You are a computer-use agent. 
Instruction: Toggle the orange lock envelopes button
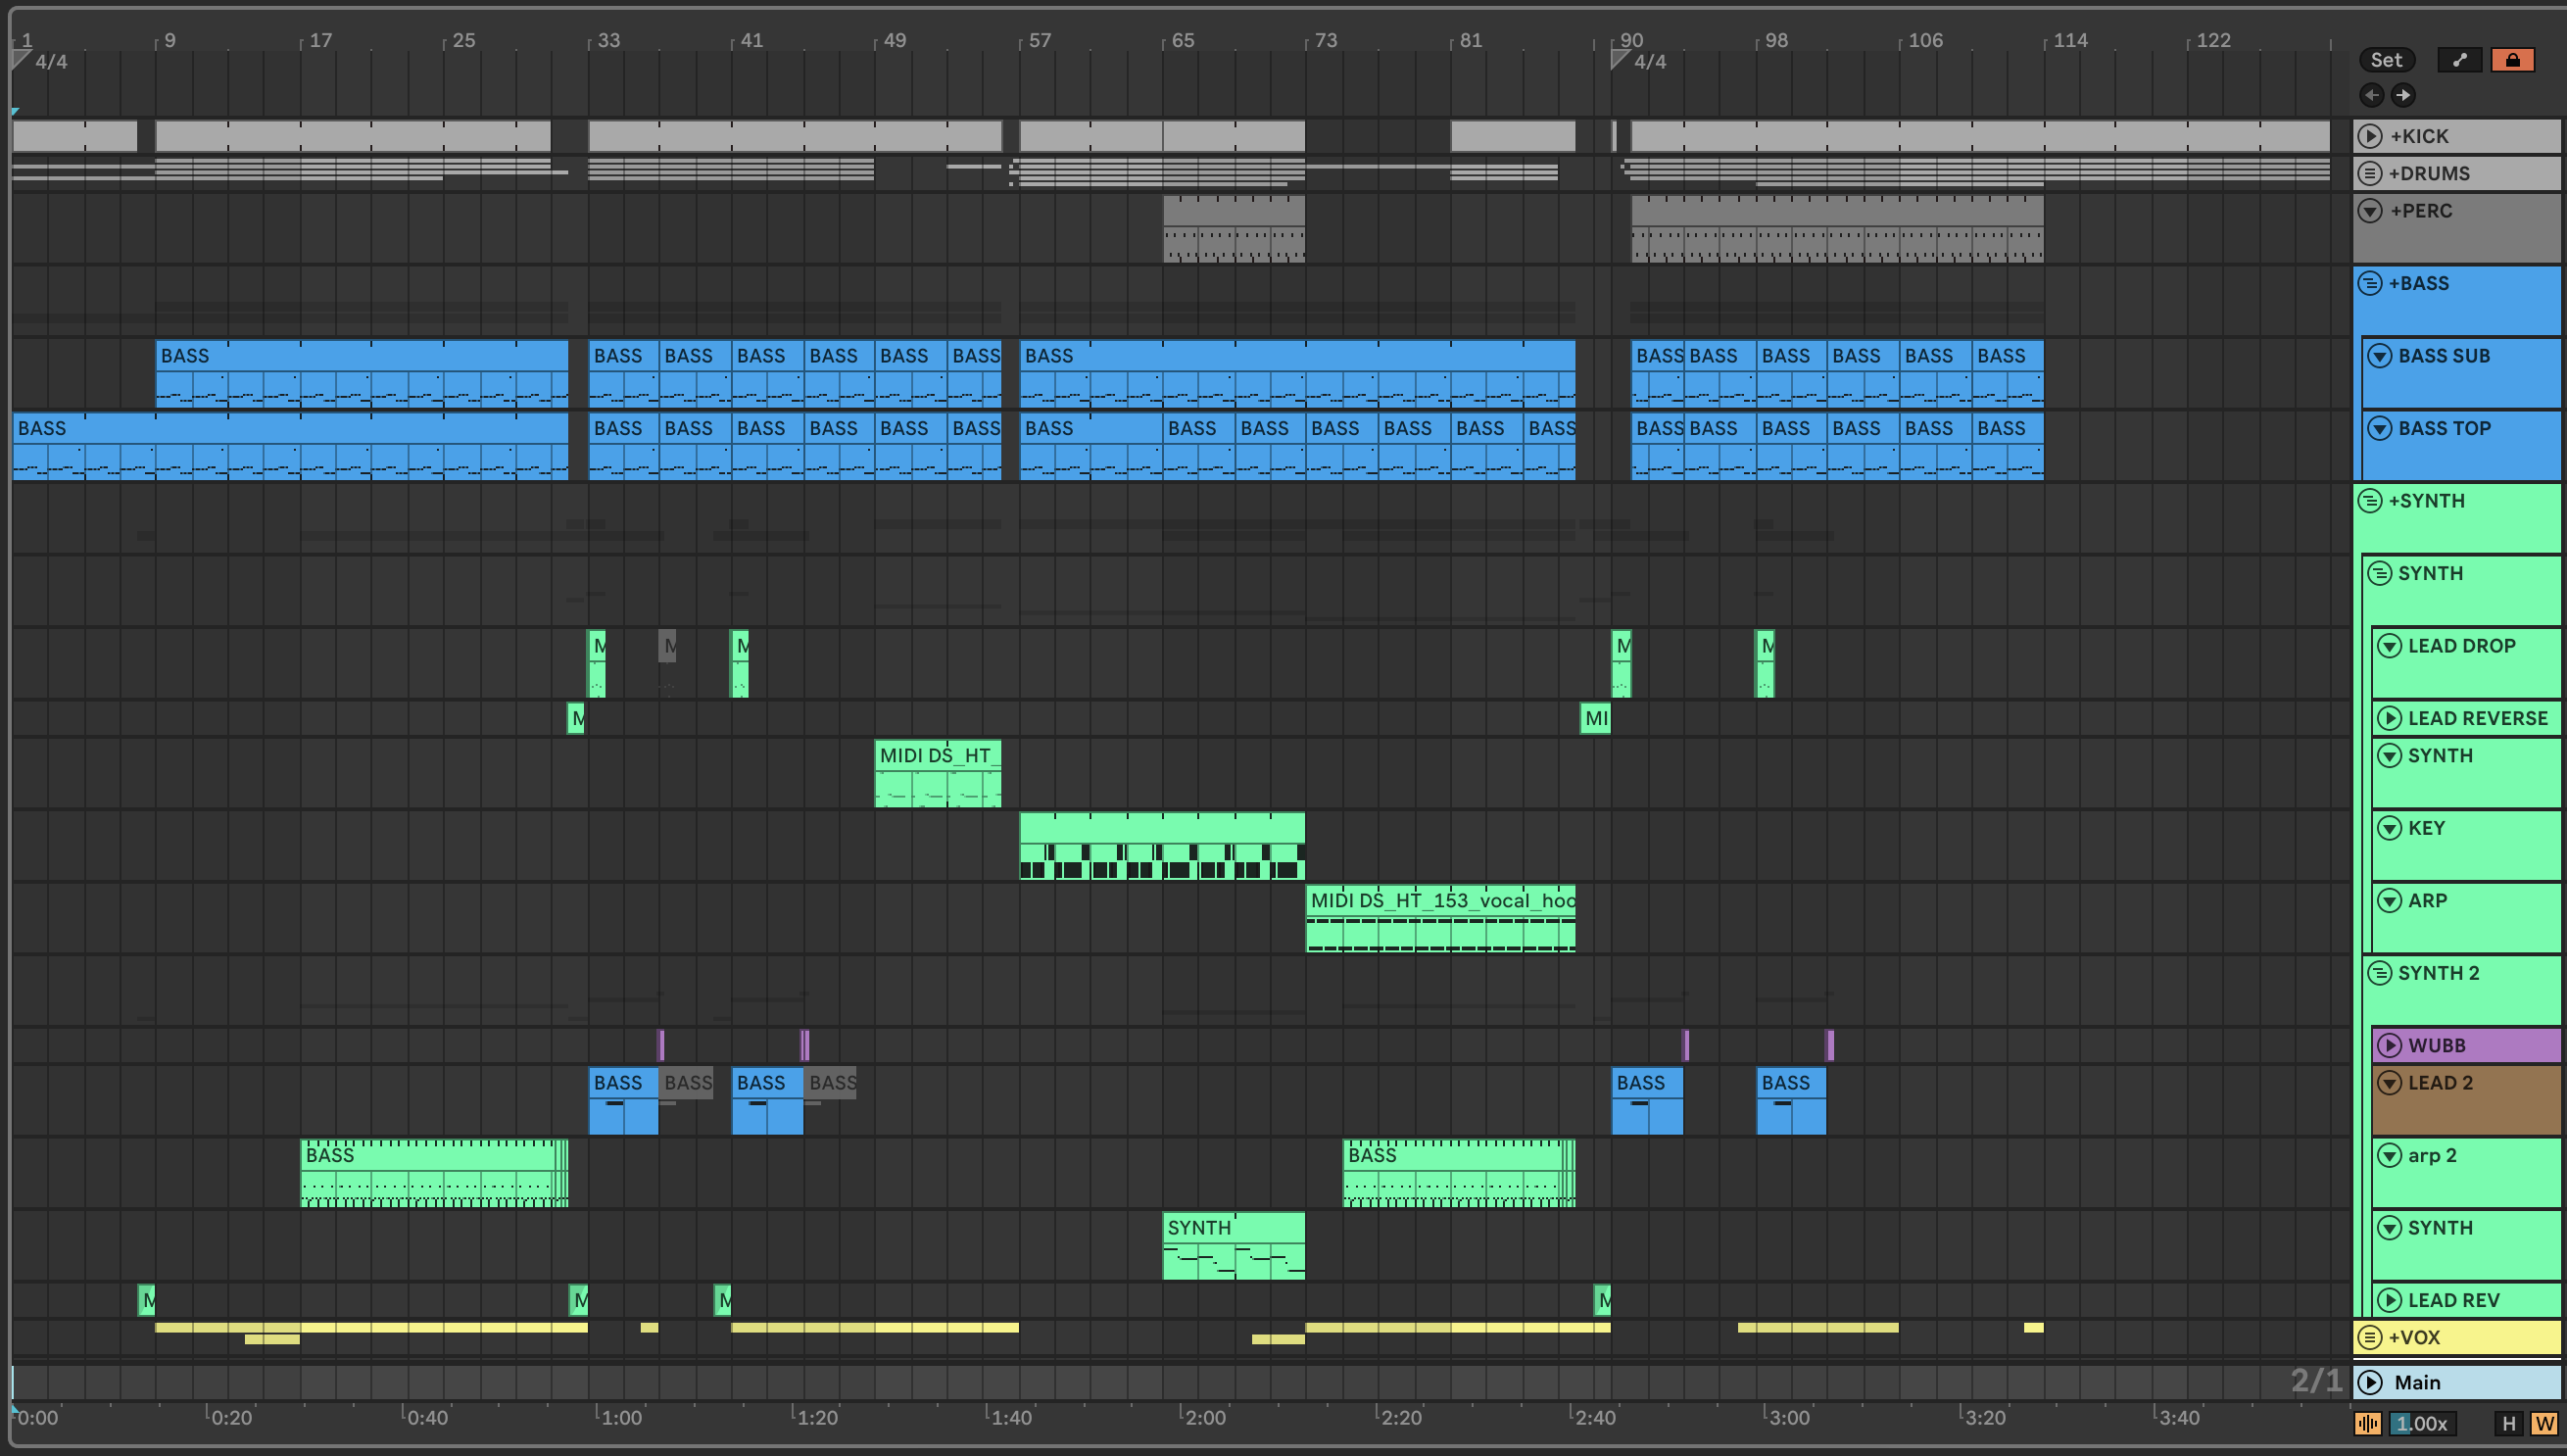click(2512, 60)
